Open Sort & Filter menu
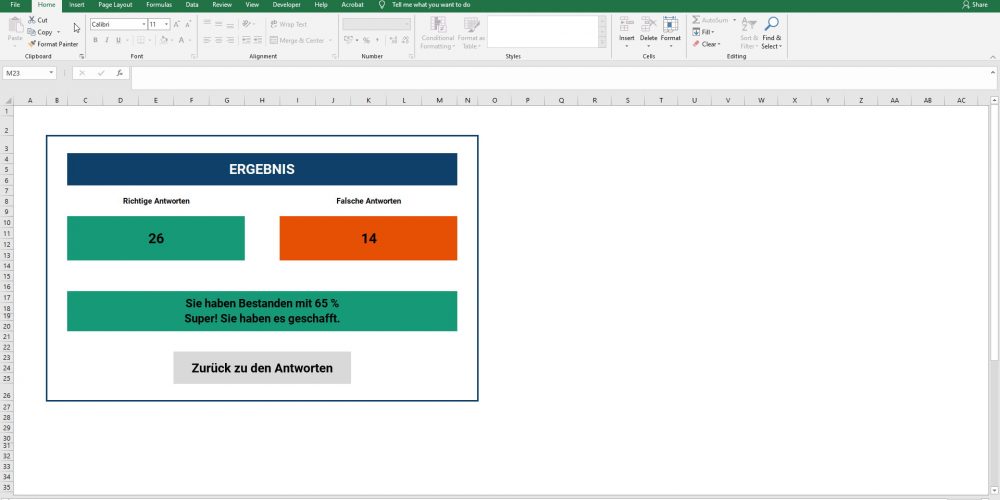The height and width of the screenshot is (500, 1000). [749, 33]
